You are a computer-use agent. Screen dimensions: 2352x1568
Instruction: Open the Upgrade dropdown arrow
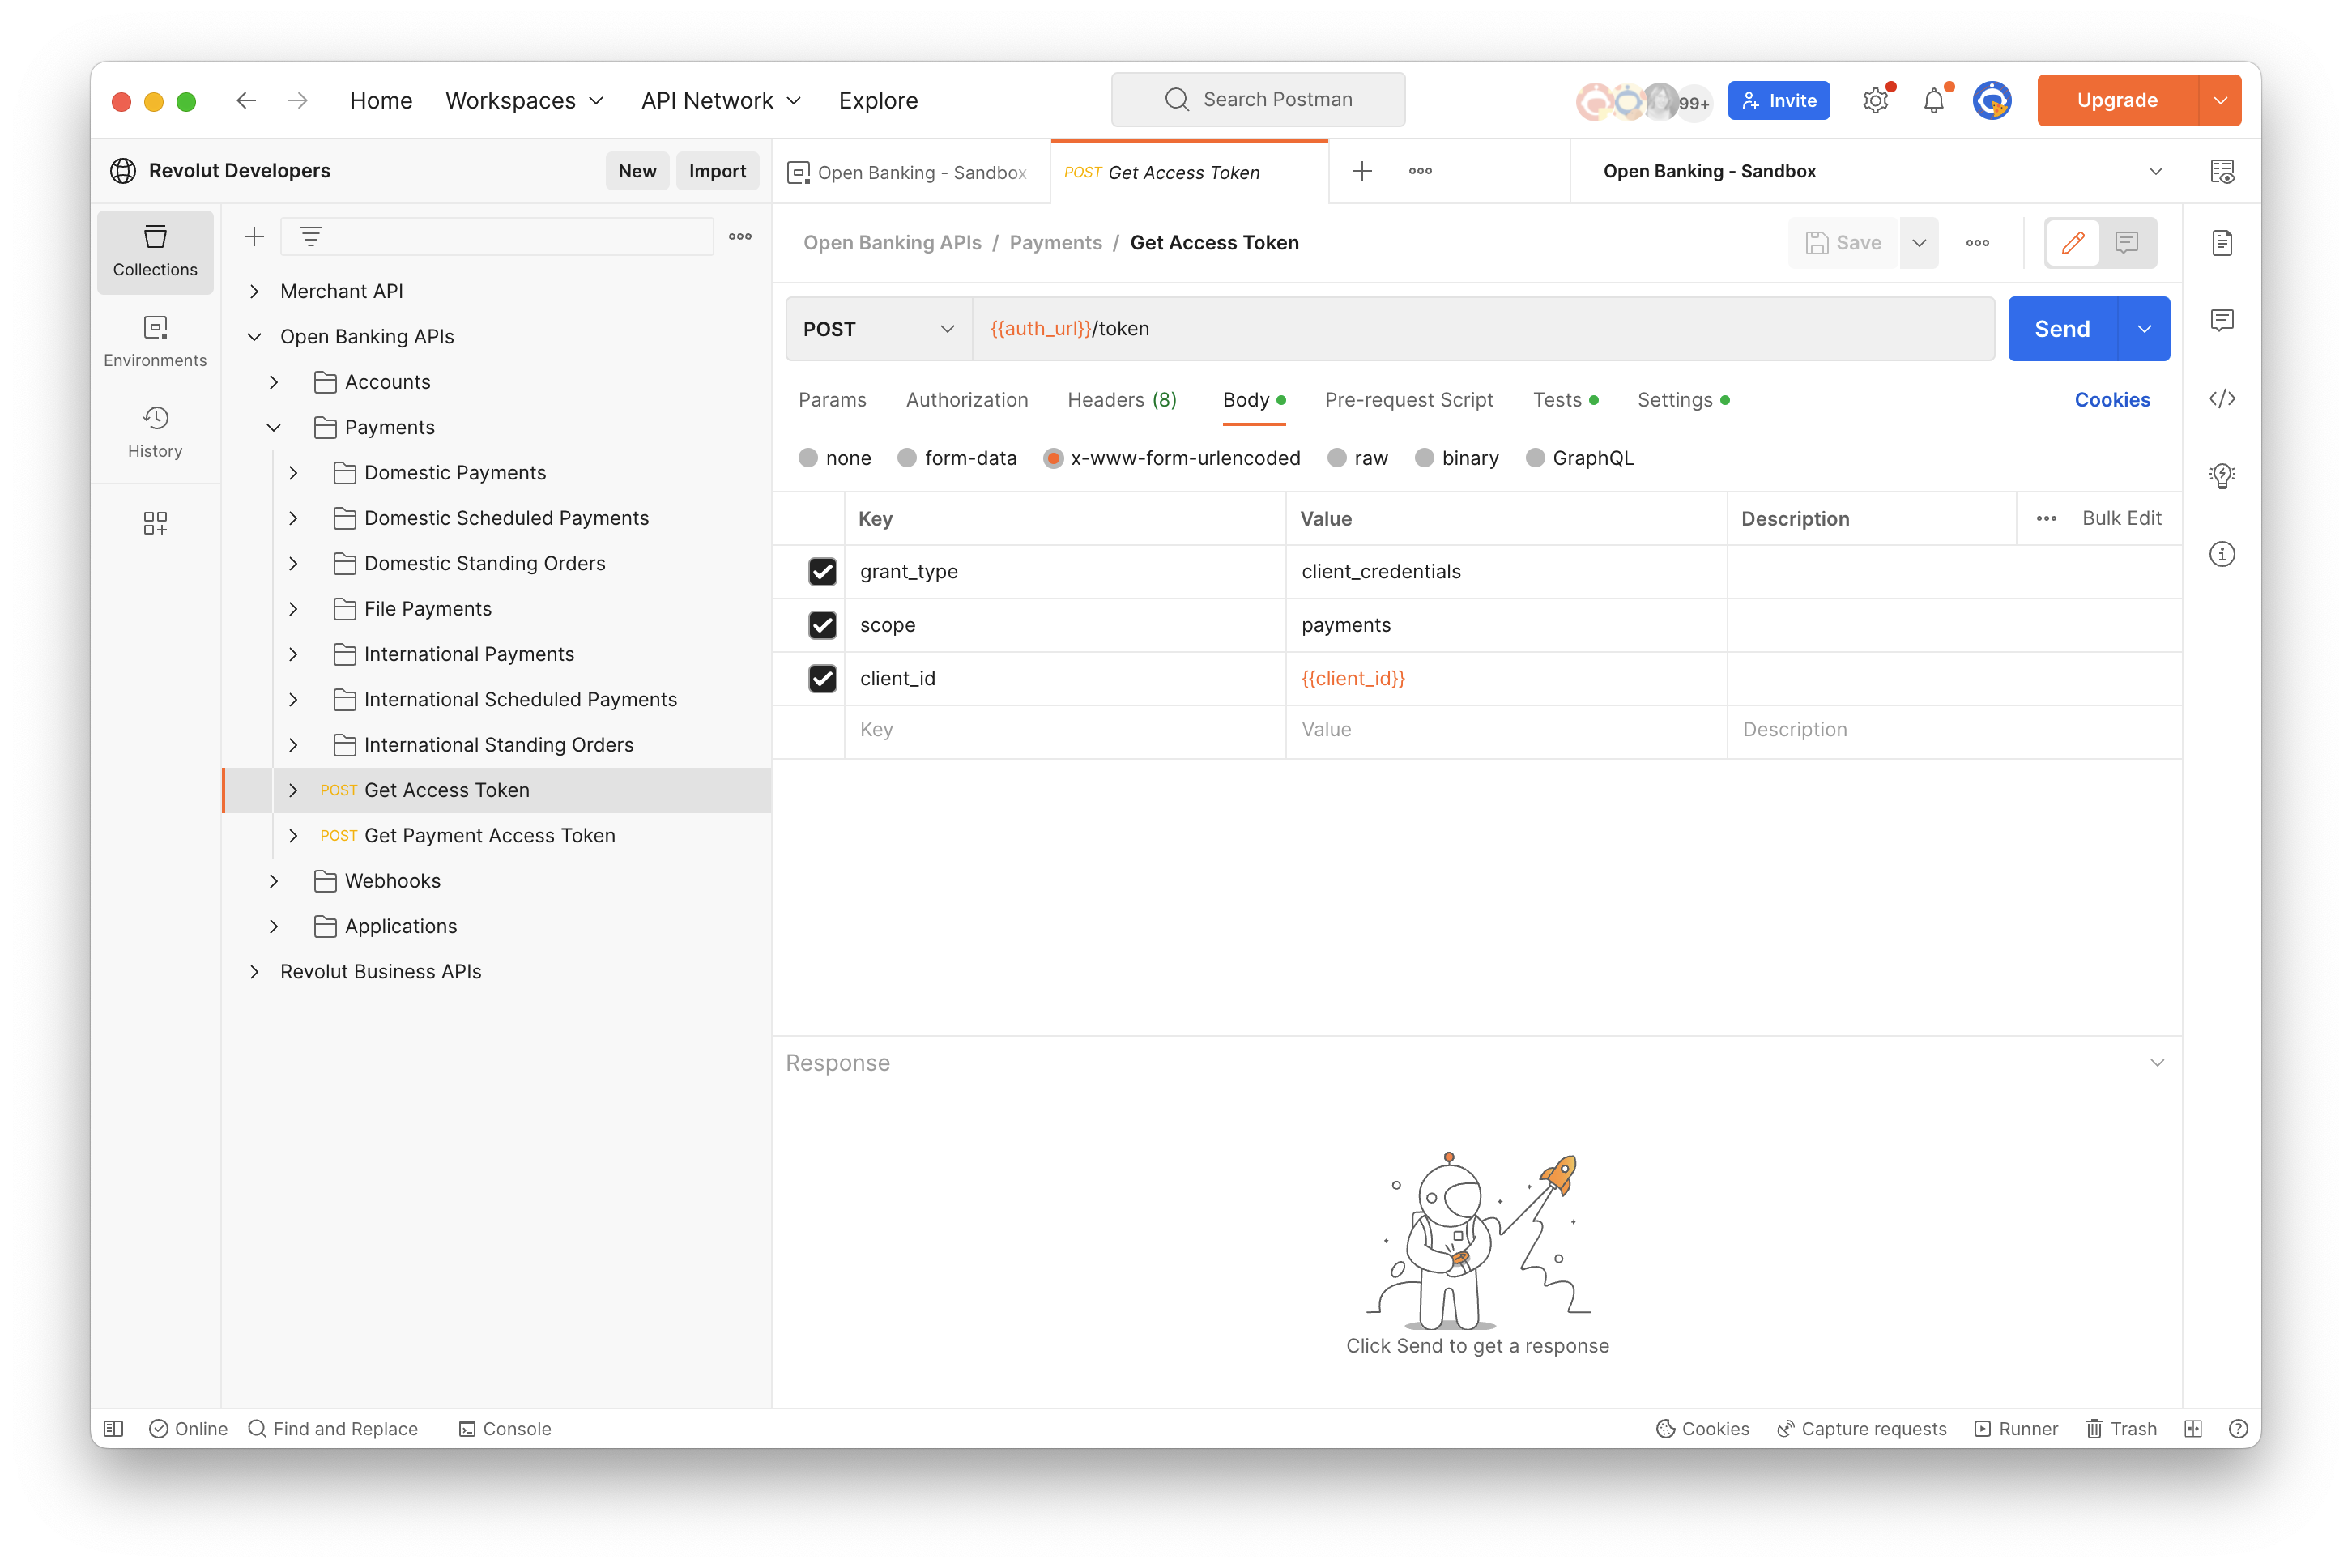[x=2220, y=100]
